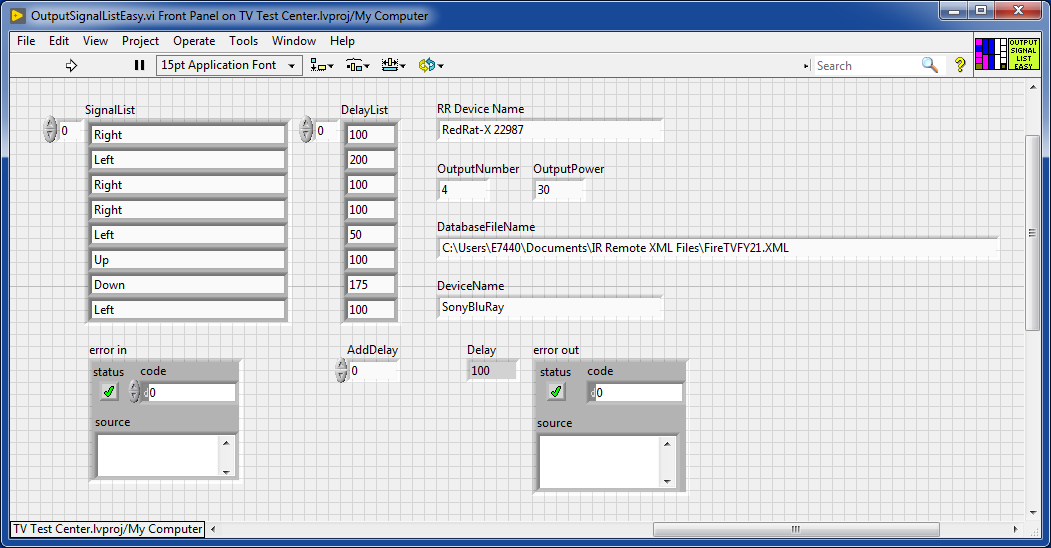This screenshot has width=1051, height=548.
Task: Click the RR Device Name field
Action: (550, 130)
